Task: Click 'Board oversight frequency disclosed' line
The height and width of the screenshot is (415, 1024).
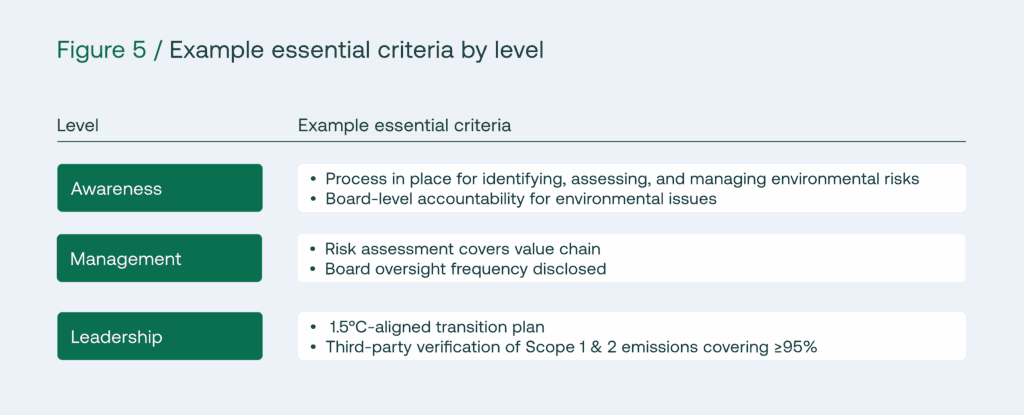Action: coord(458,269)
